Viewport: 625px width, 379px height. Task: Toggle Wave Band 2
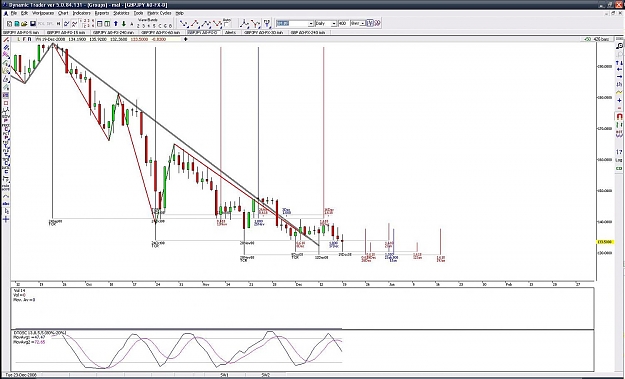pos(138,26)
